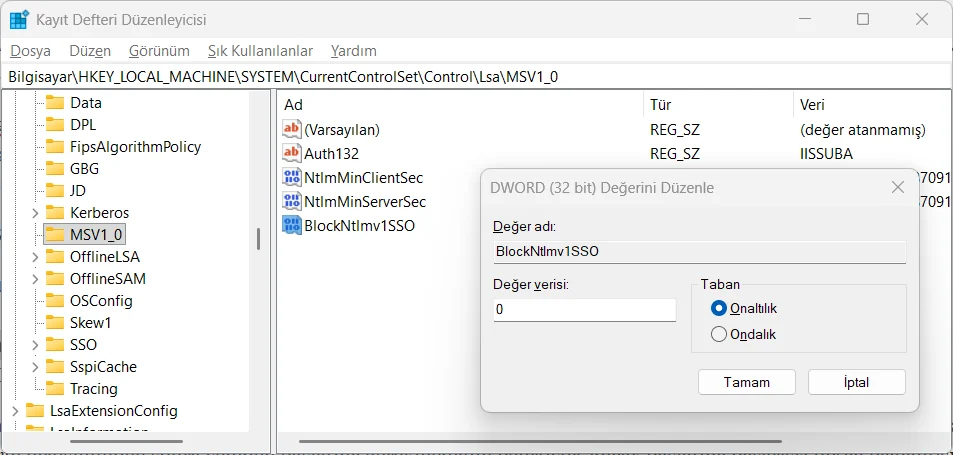The height and width of the screenshot is (455, 953).
Task: Click the NtlmMinClientSec DWORD icon
Action: (x=292, y=177)
